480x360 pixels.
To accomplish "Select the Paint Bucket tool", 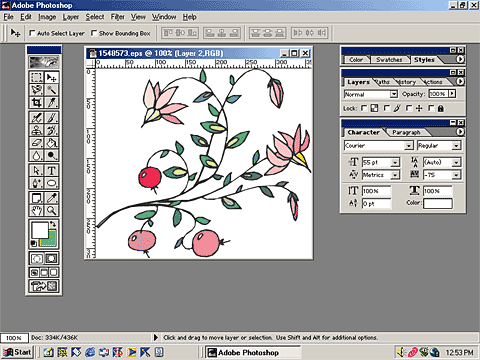I will pos(51,143).
